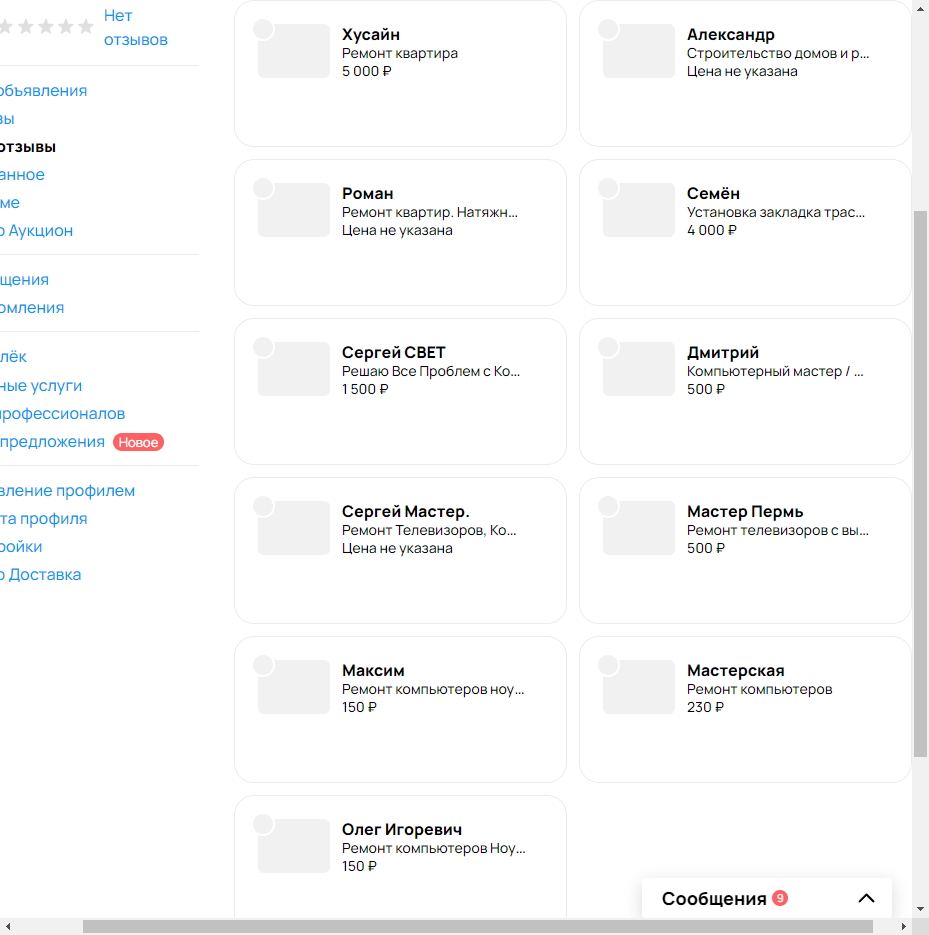Click the Мастер Пермь seller name

pyautogui.click(x=745, y=512)
